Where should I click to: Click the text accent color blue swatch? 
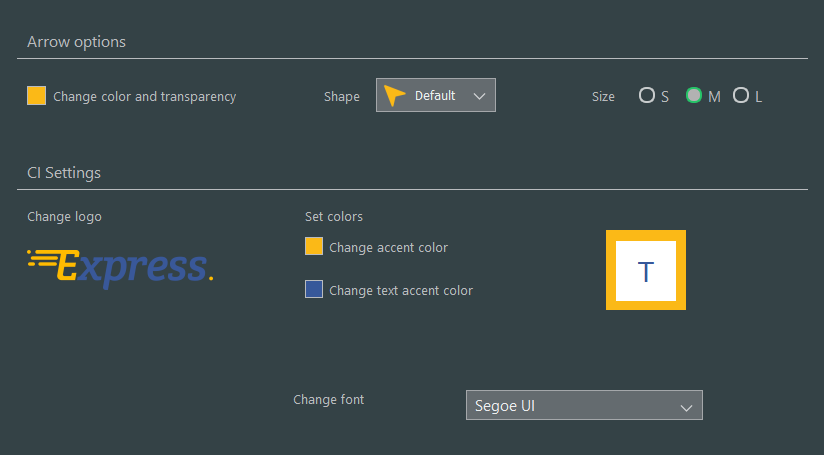(x=314, y=289)
